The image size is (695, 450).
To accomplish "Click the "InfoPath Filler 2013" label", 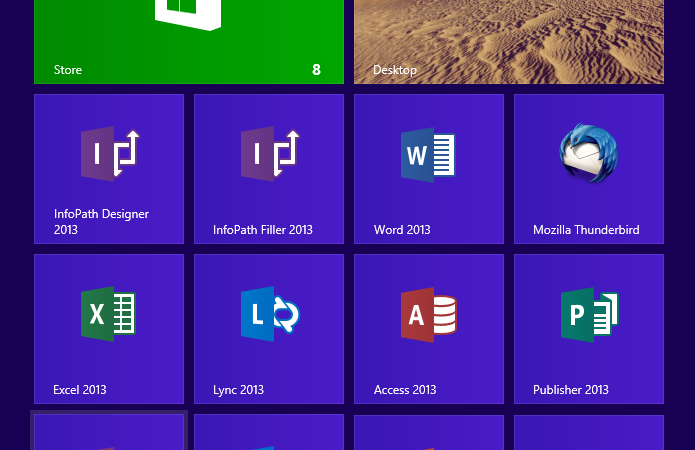I will (x=263, y=230).
